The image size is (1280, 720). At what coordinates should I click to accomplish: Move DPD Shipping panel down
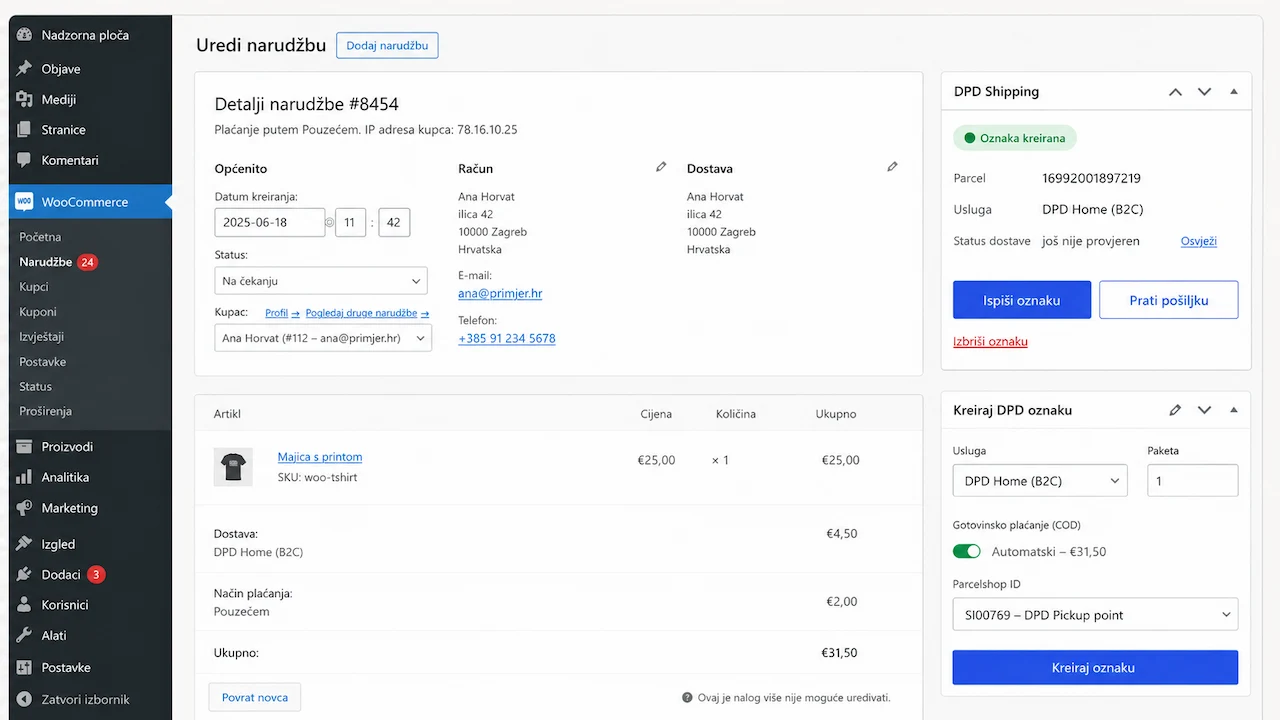coord(1204,92)
